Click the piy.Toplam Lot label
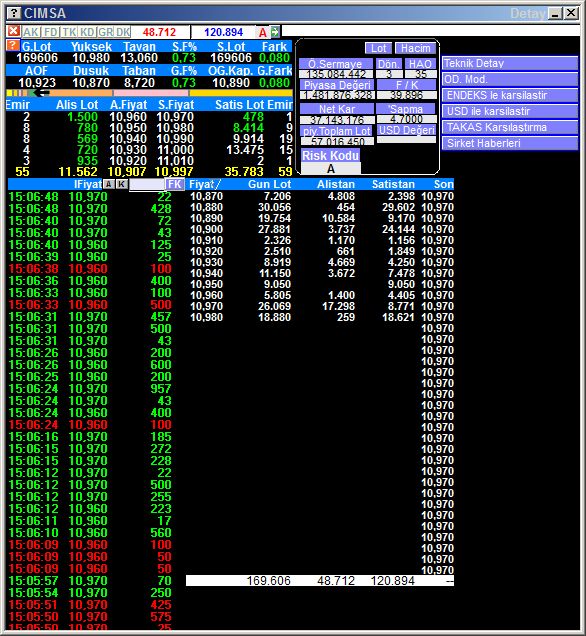The width and height of the screenshot is (586, 636). click(x=337, y=131)
